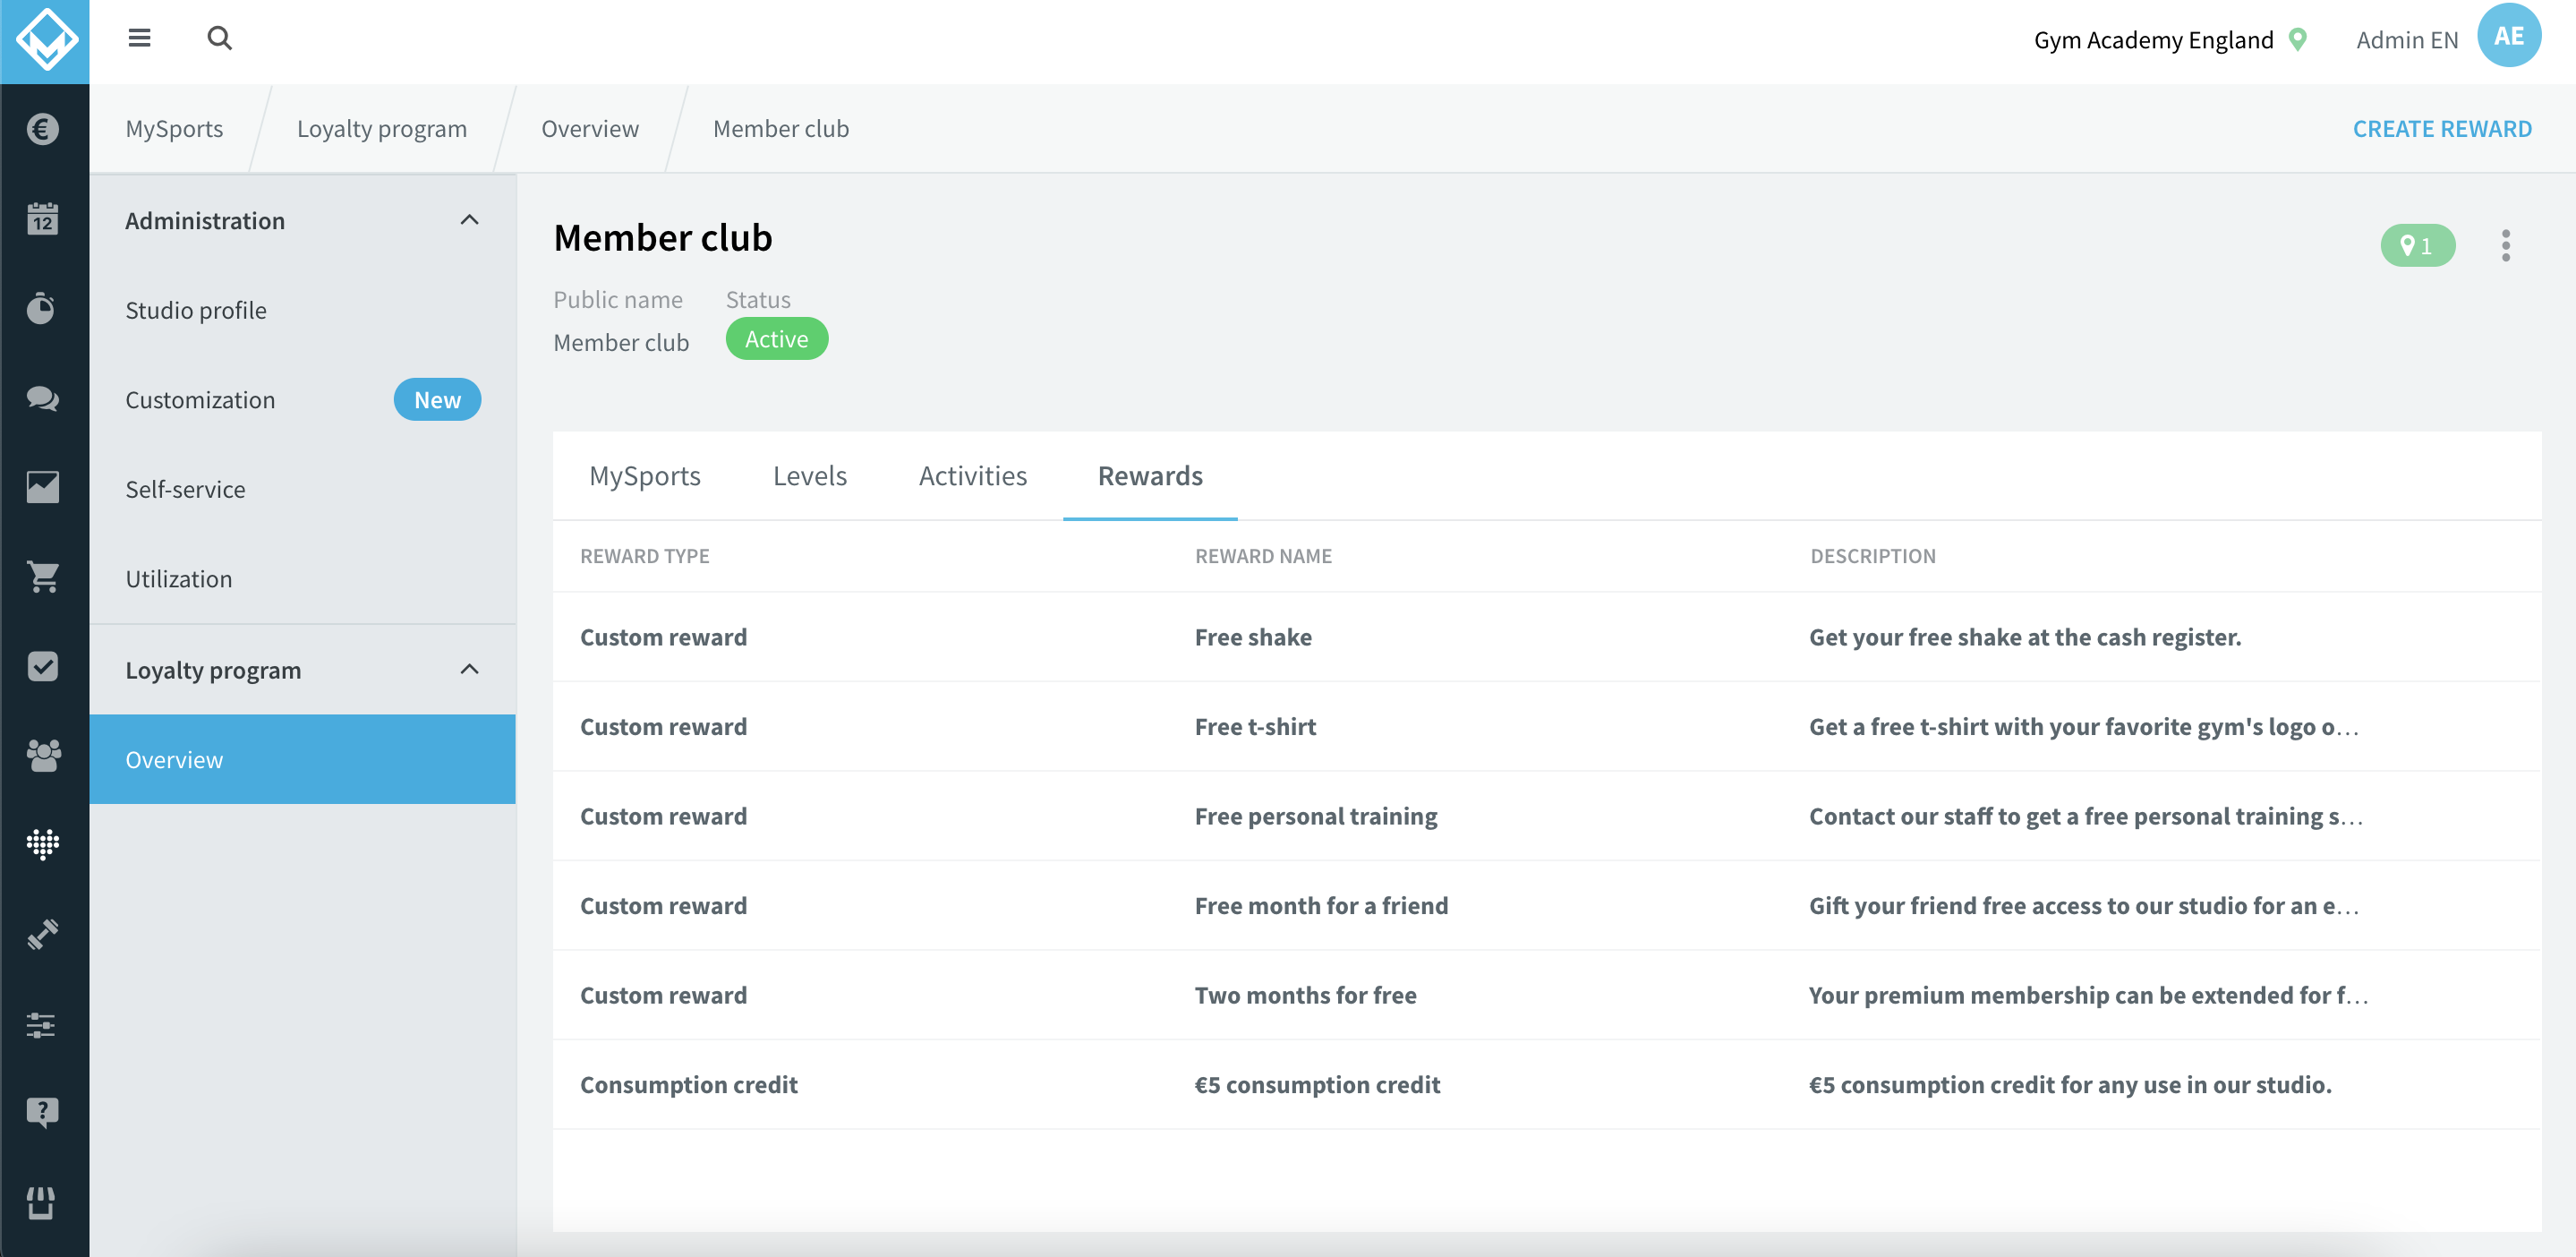Collapse the Loyalty program section
Viewport: 2576px width, 1257px height.
469,669
